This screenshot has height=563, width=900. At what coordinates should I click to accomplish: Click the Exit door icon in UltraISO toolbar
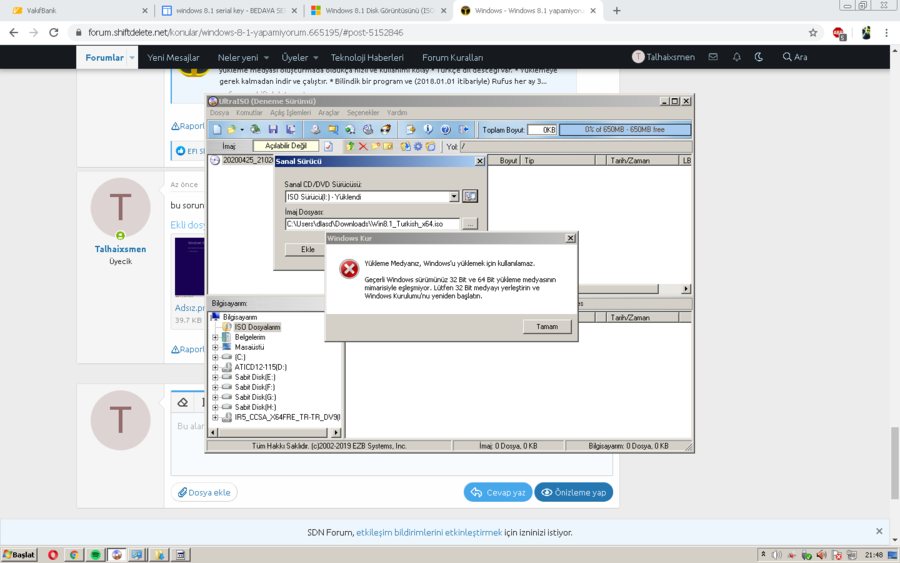[x=464, y=130]
